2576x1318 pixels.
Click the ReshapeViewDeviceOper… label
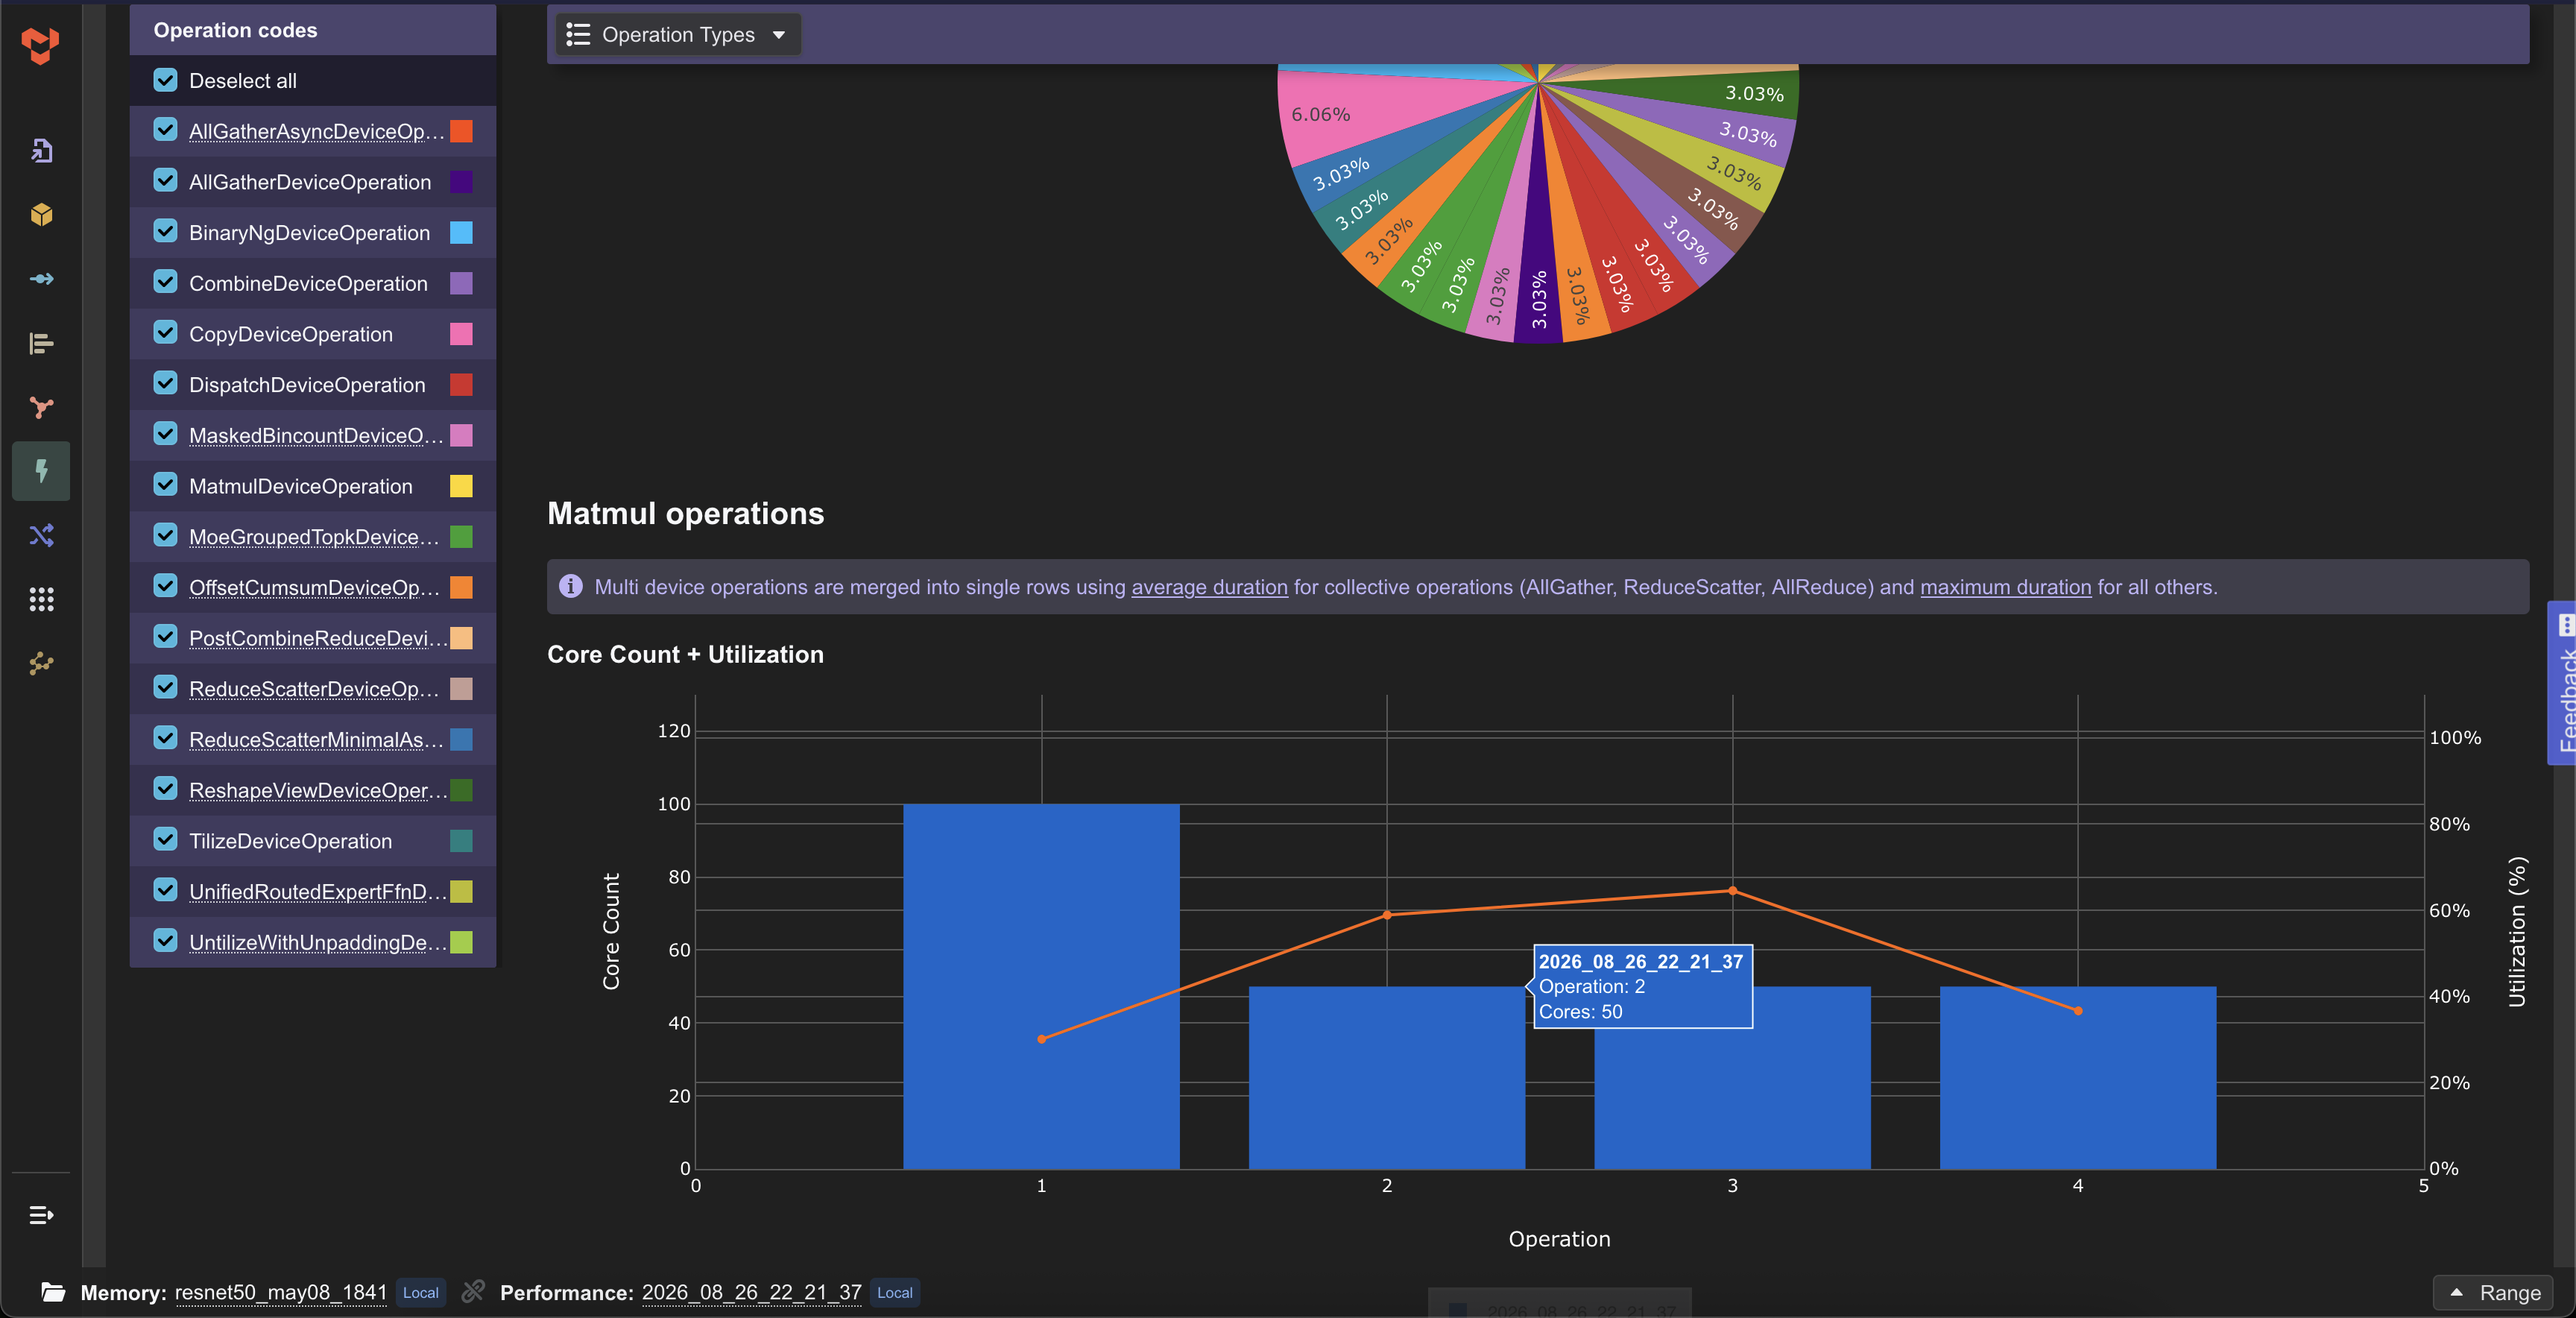pyautogui.click(x=318, y=790)
